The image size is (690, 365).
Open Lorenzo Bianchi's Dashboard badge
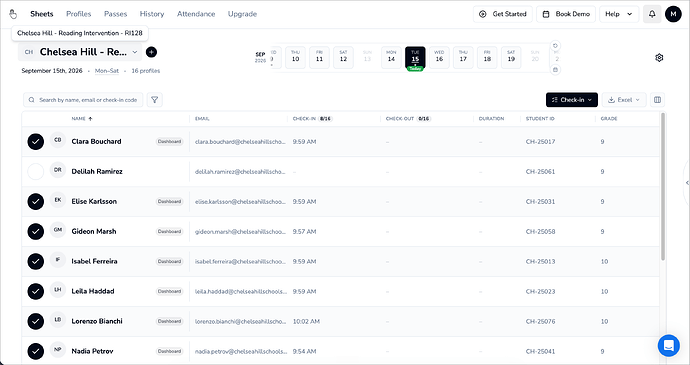tap(169, 321)
